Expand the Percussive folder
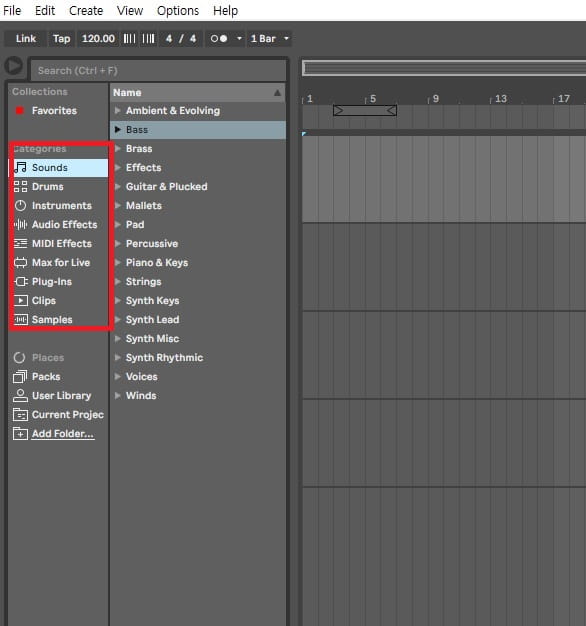Viewport: 586px width, 626px height. click(117, 244)
